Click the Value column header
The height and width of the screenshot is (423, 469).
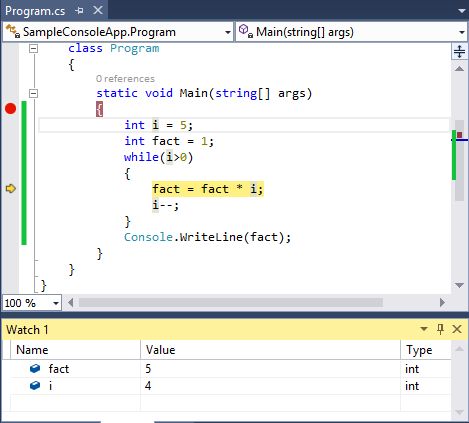[x=270, y=350]
